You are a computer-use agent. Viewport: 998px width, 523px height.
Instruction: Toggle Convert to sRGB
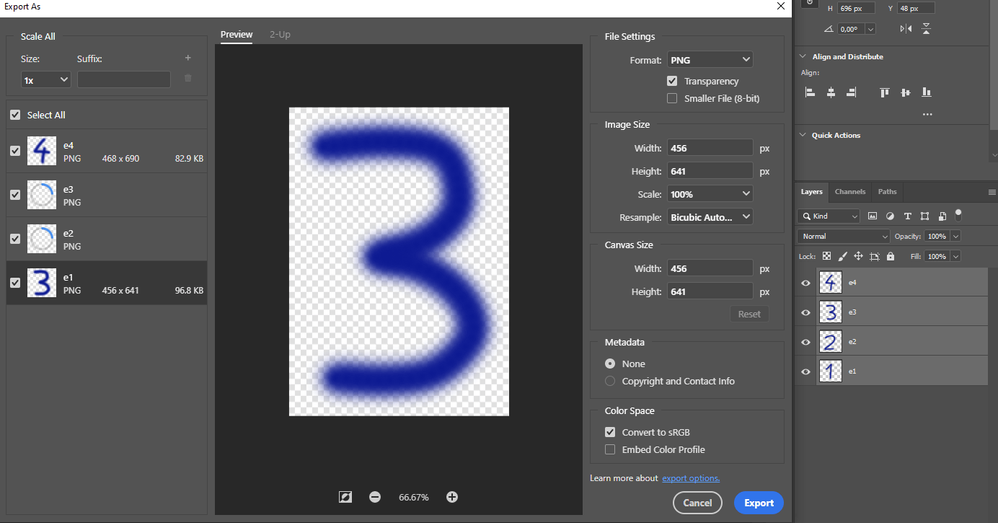[x=610, y=432]
